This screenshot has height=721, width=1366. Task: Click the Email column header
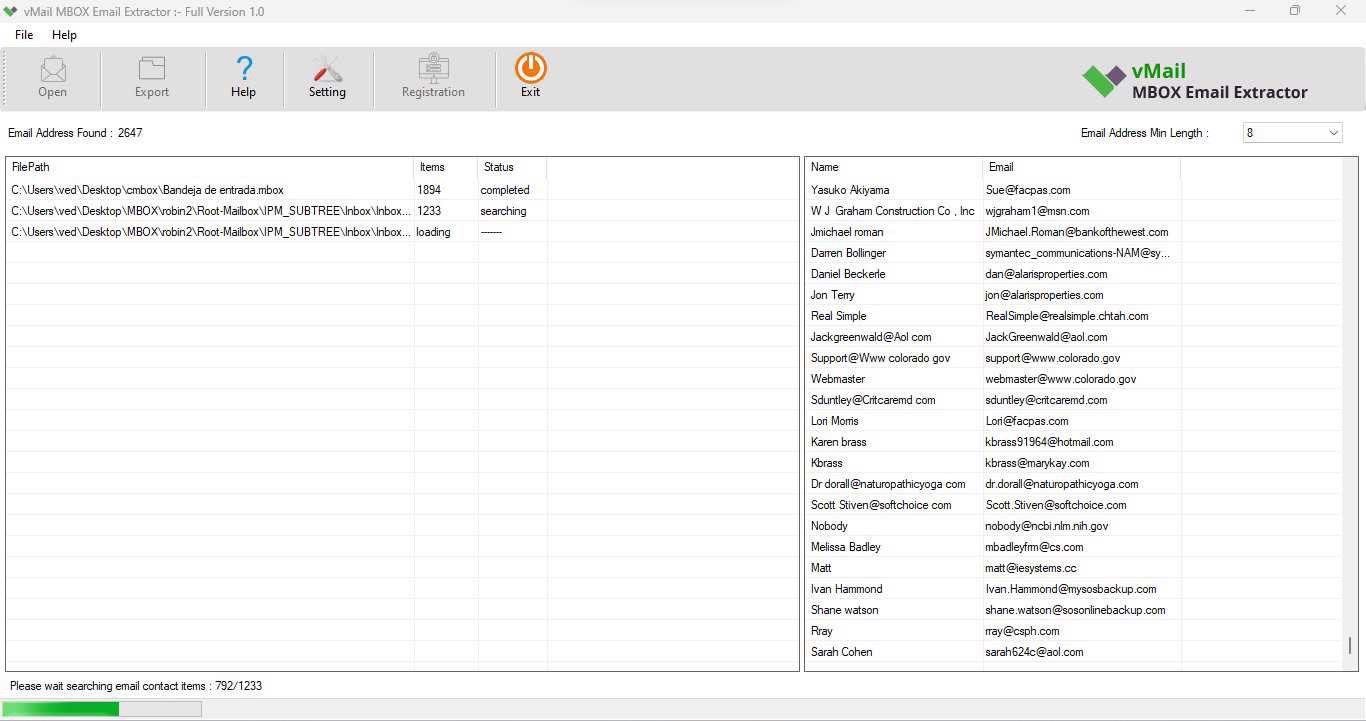click(1081, 167)
